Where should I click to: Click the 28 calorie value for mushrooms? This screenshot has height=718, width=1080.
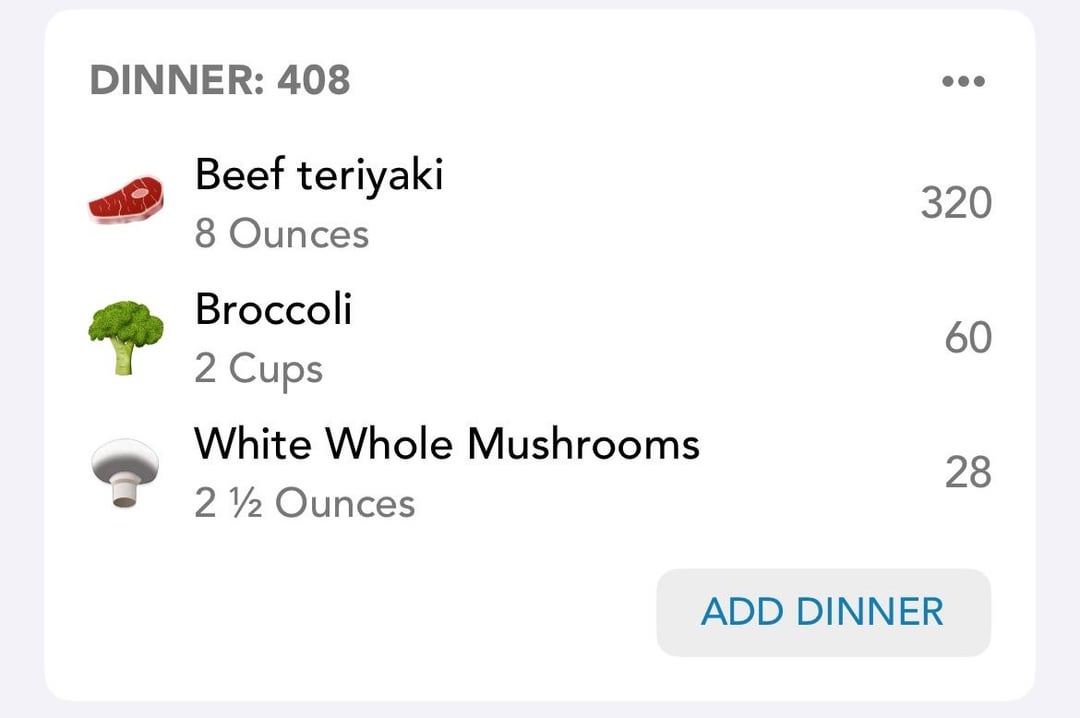coord(968,473)
